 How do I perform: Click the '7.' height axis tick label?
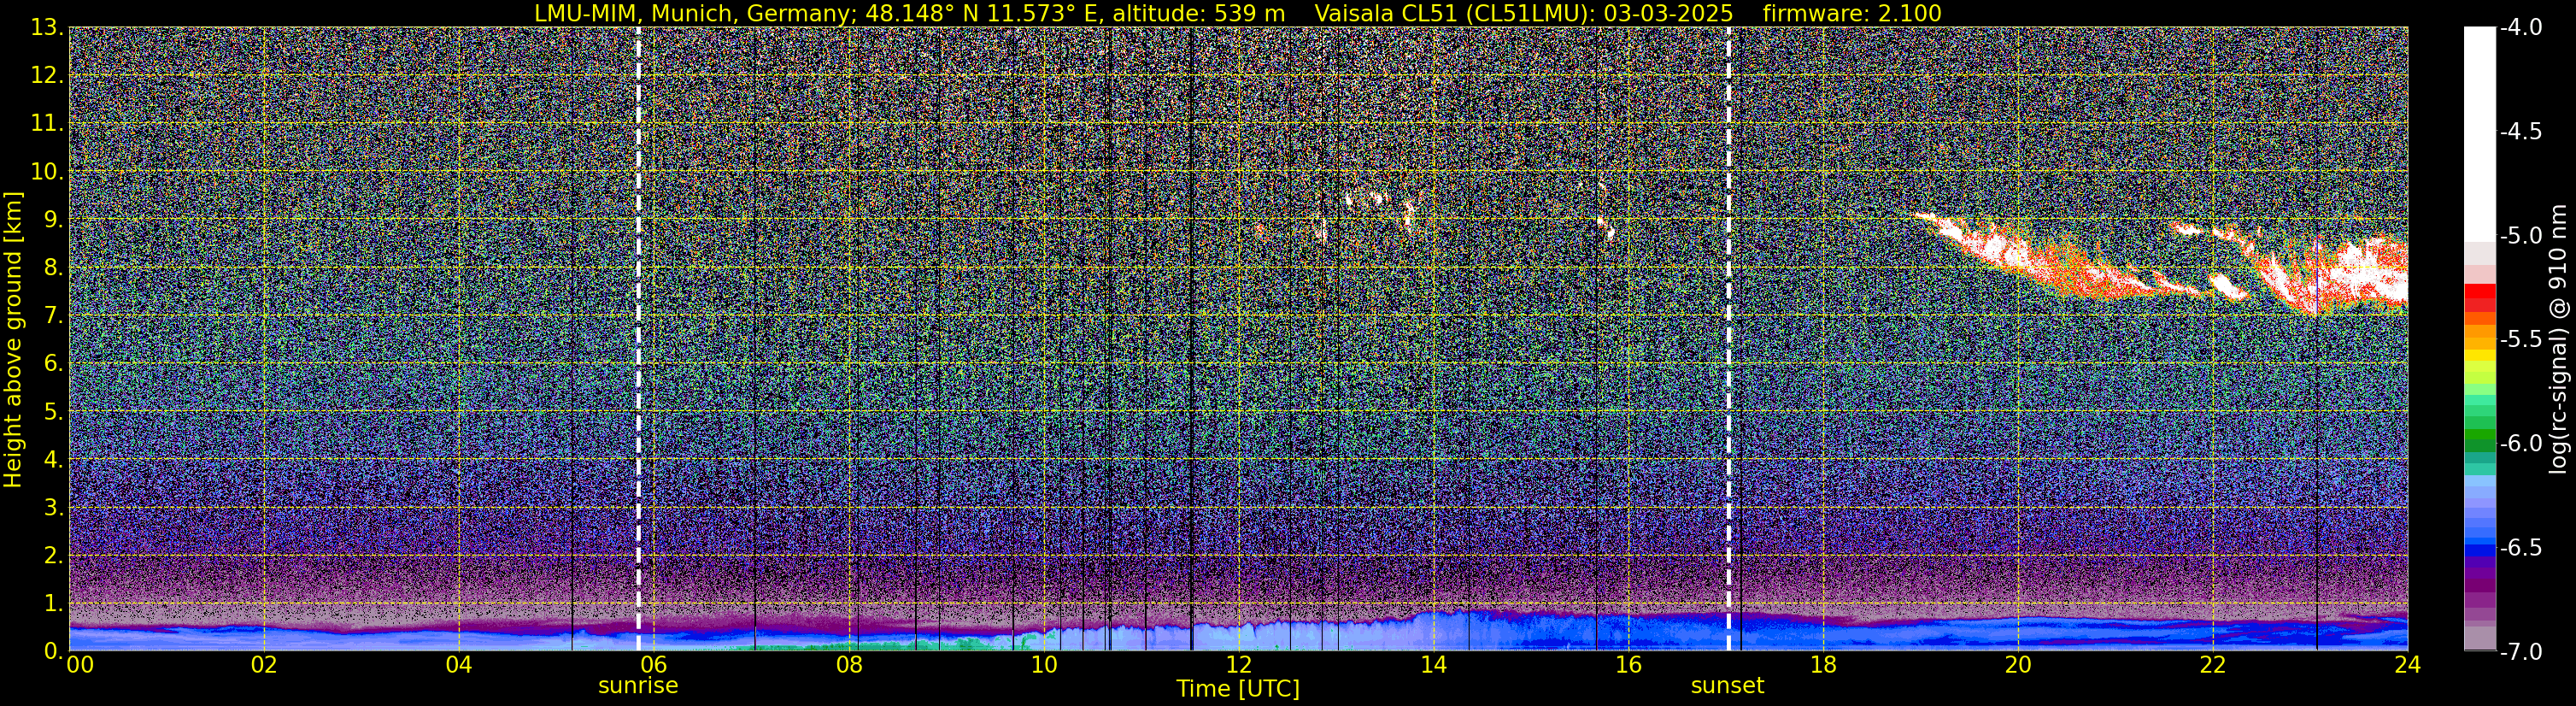click(54, 316)
